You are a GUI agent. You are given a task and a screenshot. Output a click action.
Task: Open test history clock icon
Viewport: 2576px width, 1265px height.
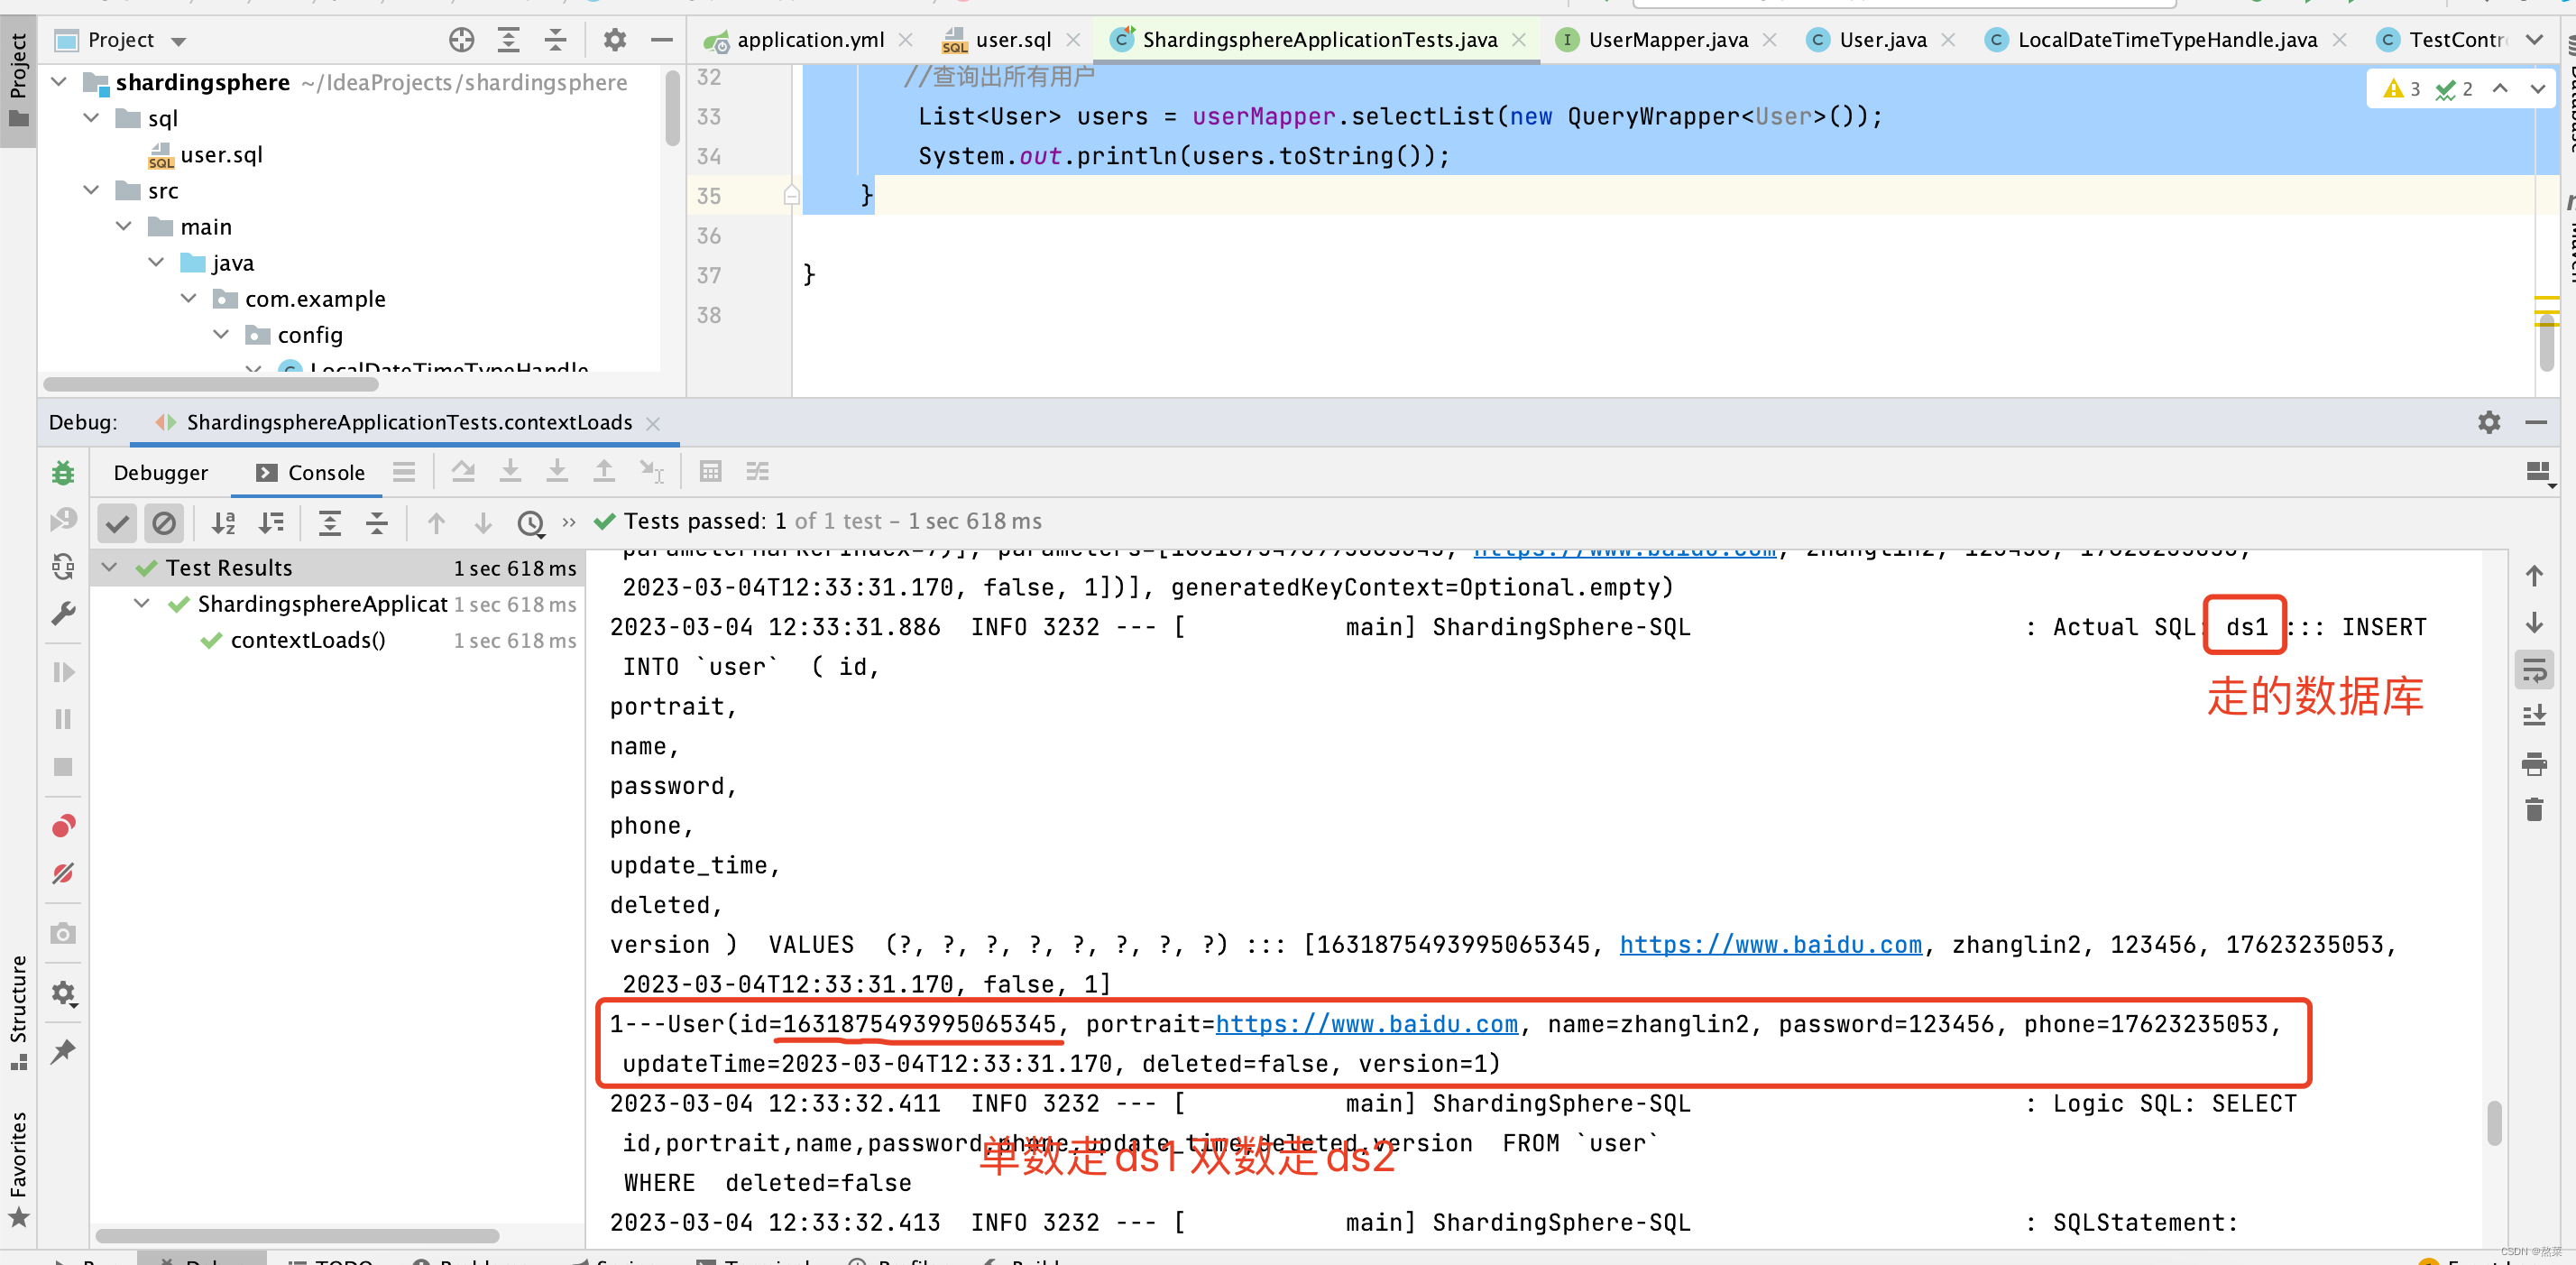pyautogui.click(x=530, y=522)
